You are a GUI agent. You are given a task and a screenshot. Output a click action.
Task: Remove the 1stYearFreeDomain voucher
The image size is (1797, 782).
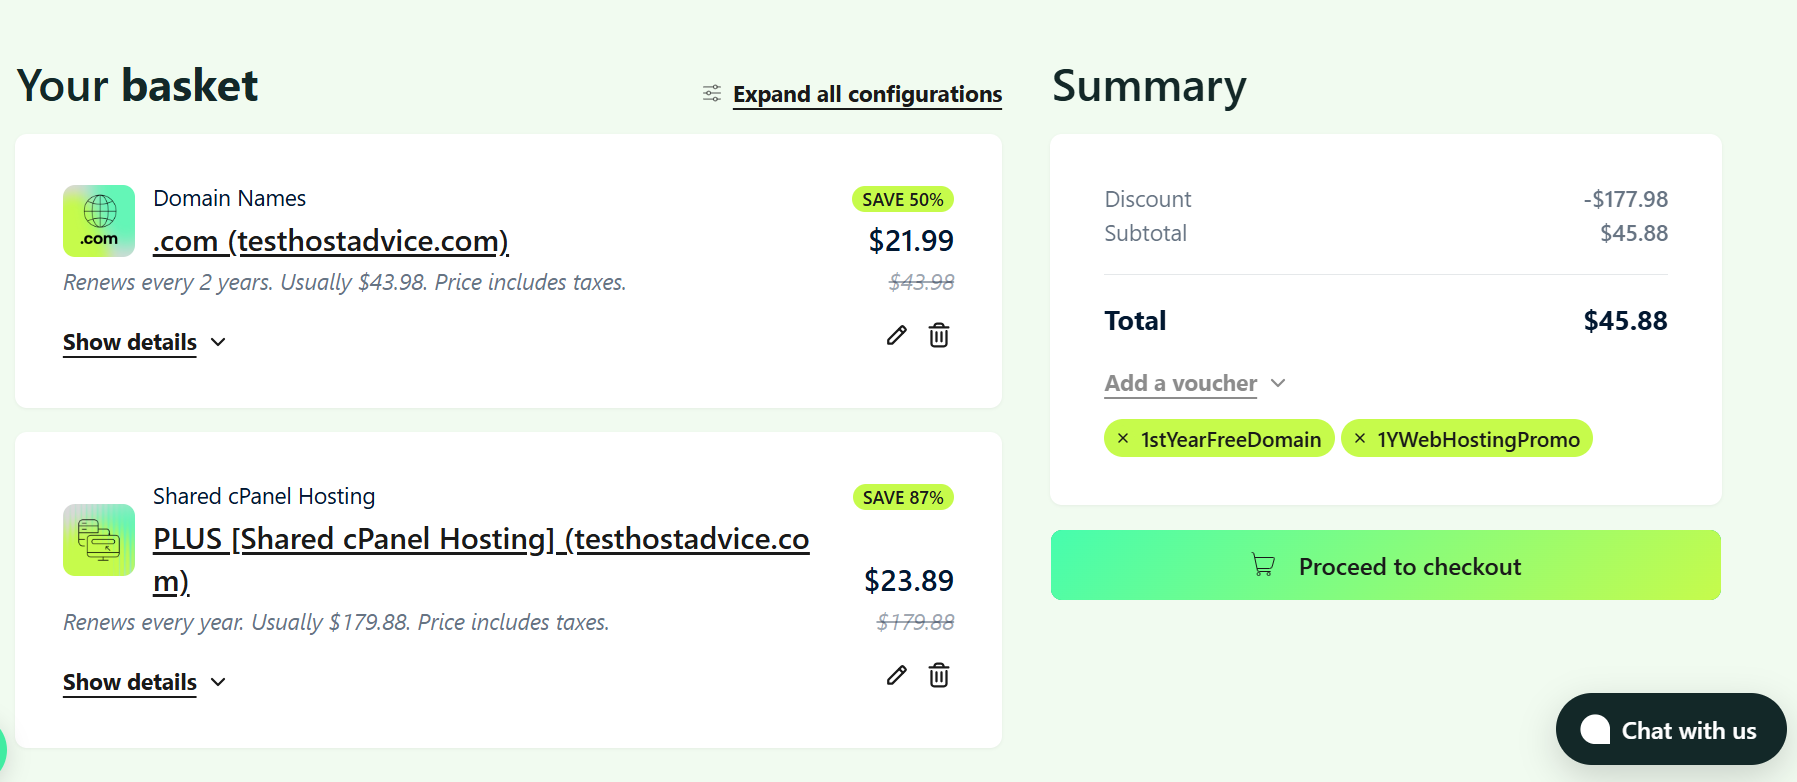click(1123, 438)
